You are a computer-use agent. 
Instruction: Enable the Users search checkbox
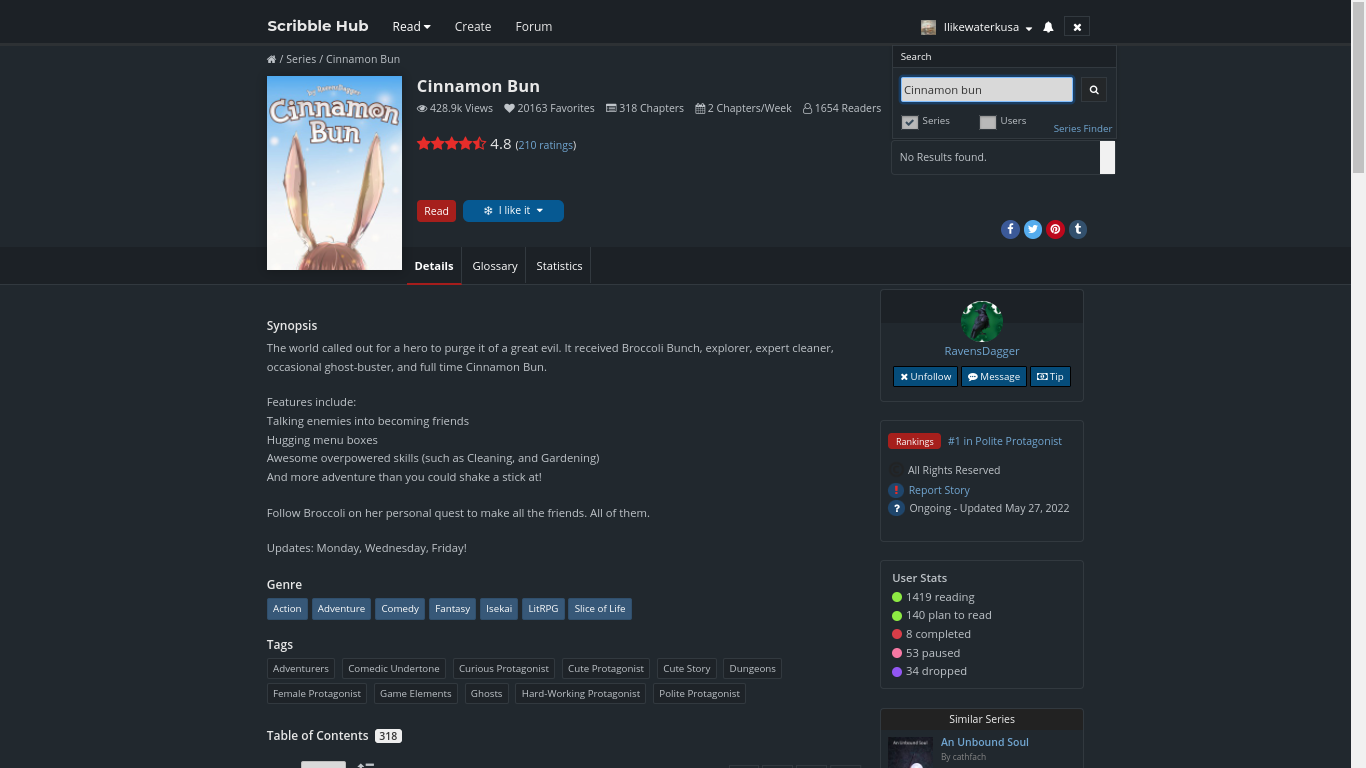[988, 122]
